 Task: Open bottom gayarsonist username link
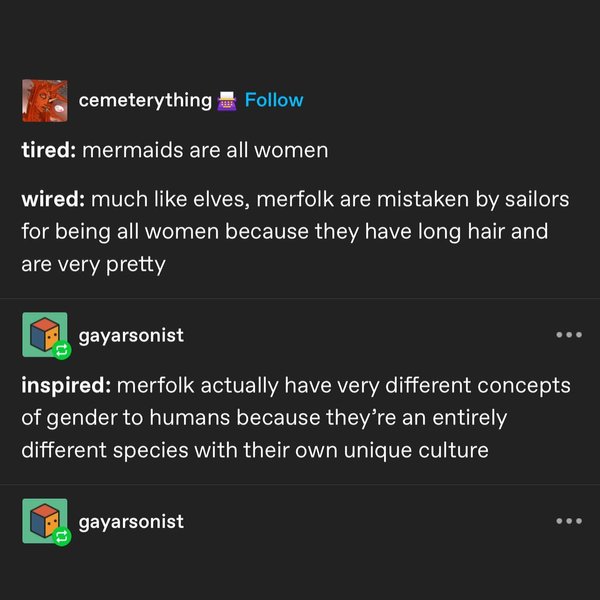131,521
